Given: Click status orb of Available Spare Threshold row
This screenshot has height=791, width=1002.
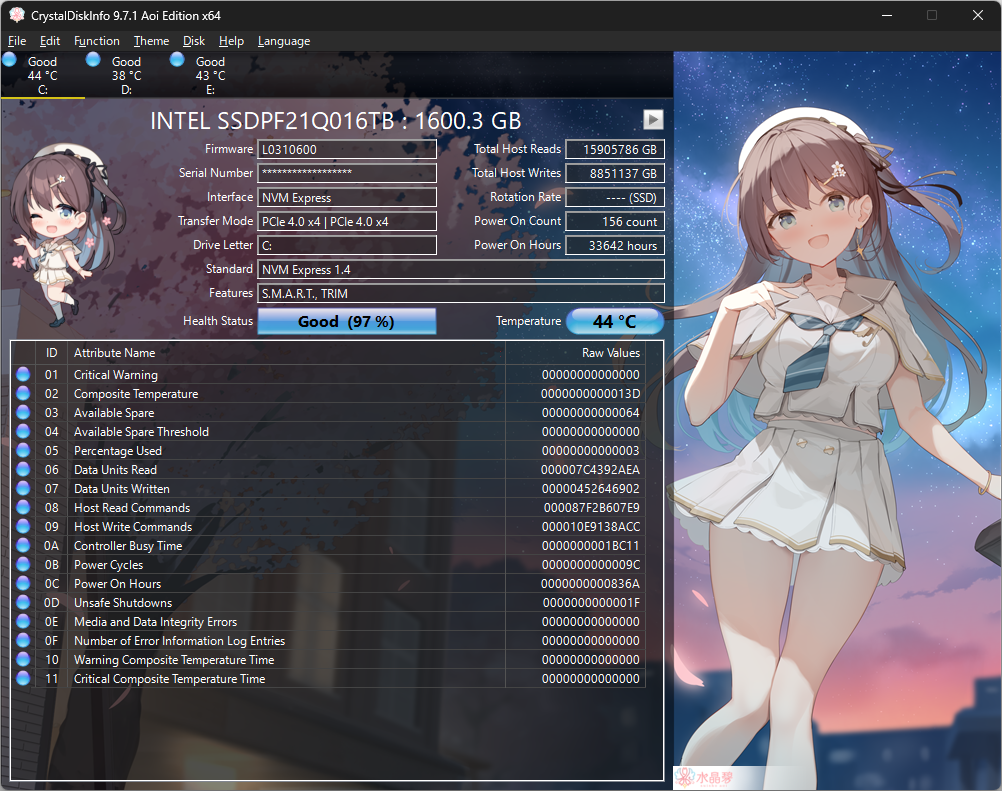Looking at the screenshot, I should pyautogui.click(x=23, y=431).
